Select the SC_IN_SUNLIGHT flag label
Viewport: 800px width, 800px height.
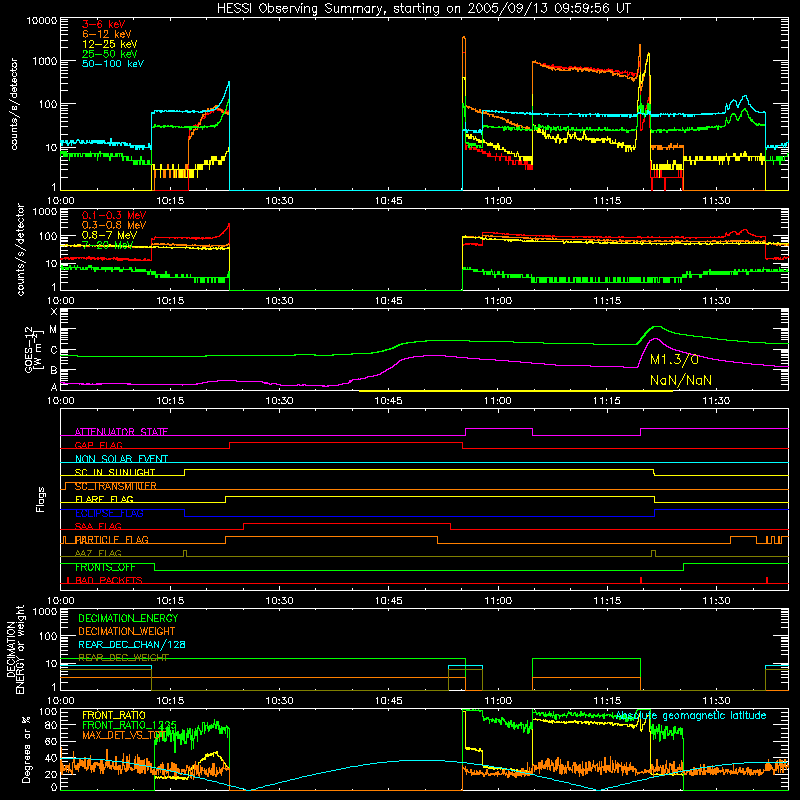click(x=115, y=472)
